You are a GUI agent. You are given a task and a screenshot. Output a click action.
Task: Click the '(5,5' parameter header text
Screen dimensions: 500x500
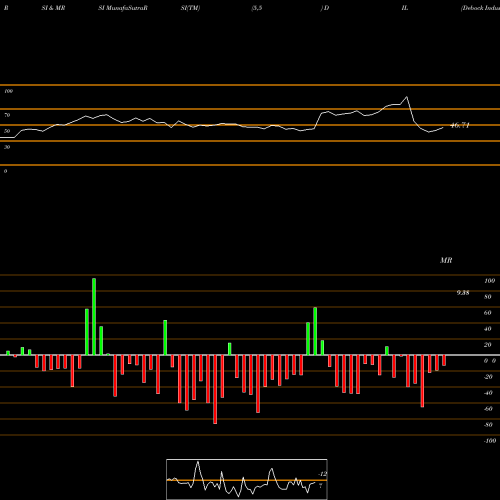(x=257, y=8)
